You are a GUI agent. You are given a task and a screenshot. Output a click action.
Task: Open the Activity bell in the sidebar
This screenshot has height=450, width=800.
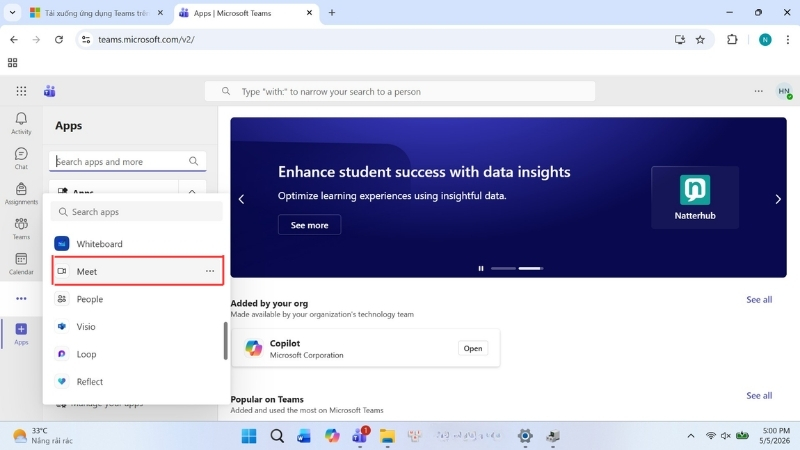tap(21, 123)
